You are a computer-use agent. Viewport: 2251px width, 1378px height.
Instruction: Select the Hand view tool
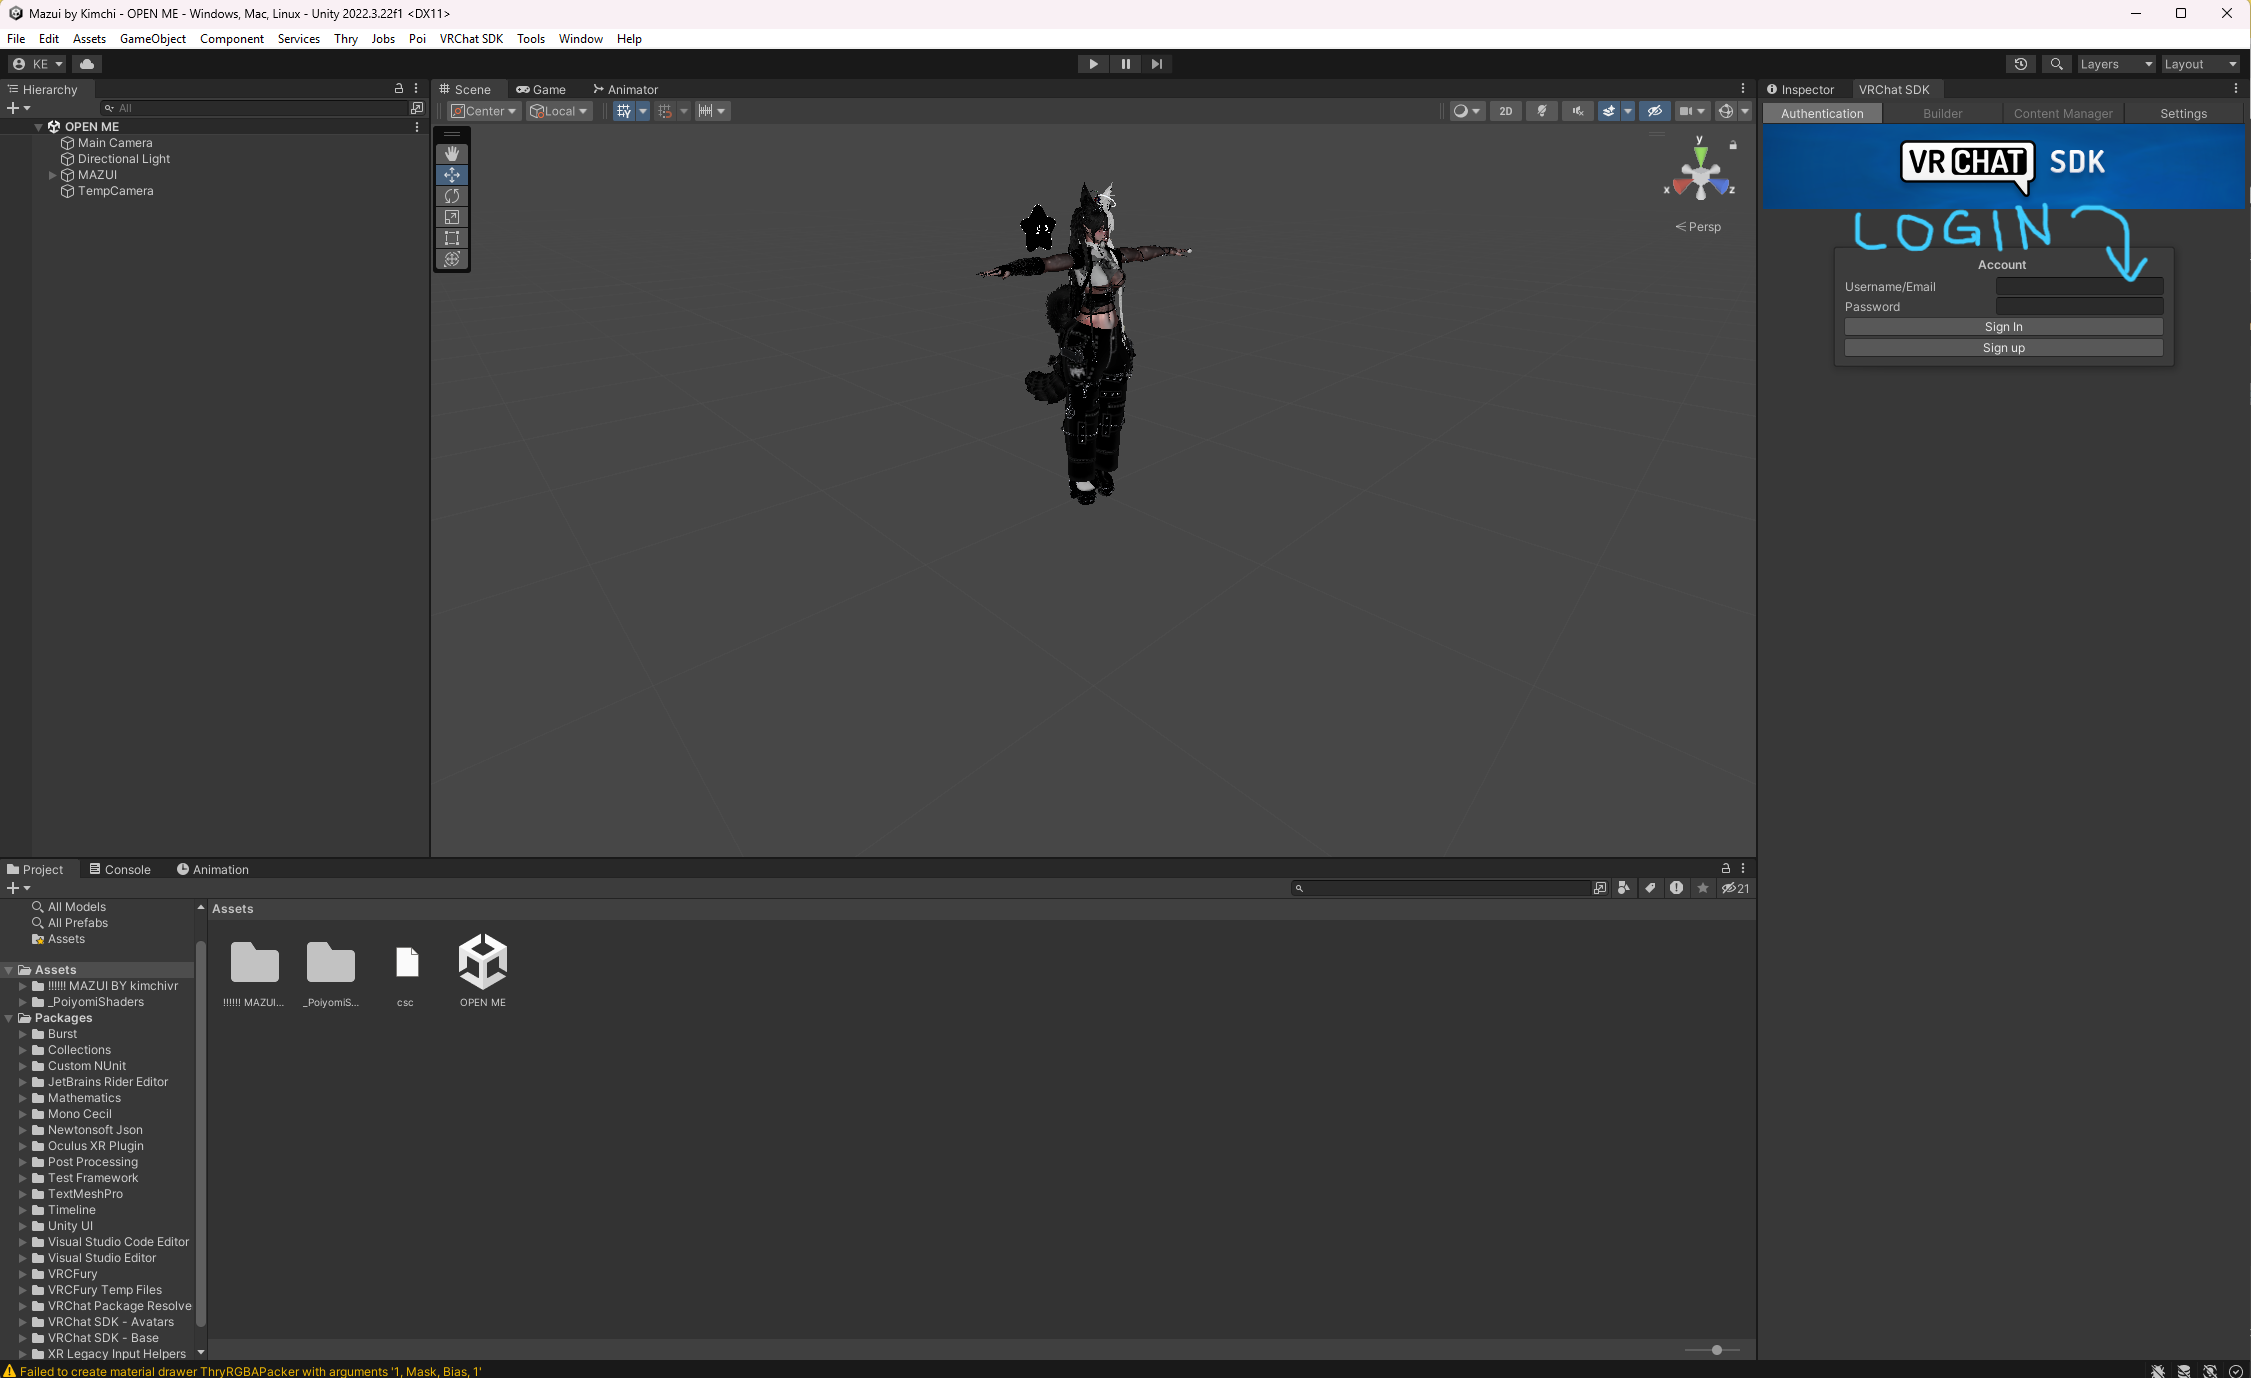tap(452, 154)
